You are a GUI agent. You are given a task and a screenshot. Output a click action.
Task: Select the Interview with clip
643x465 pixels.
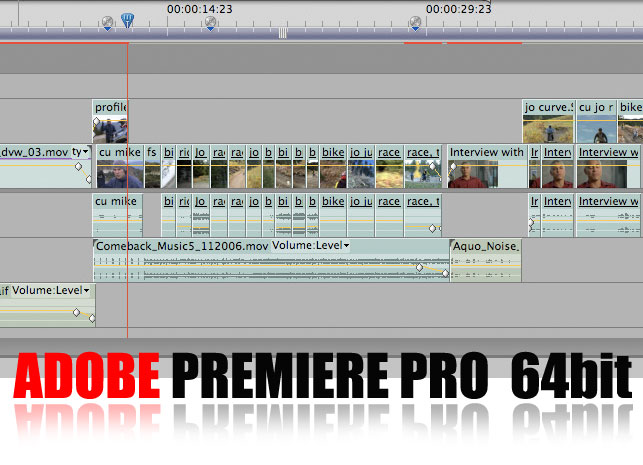[x=487, y=166]
